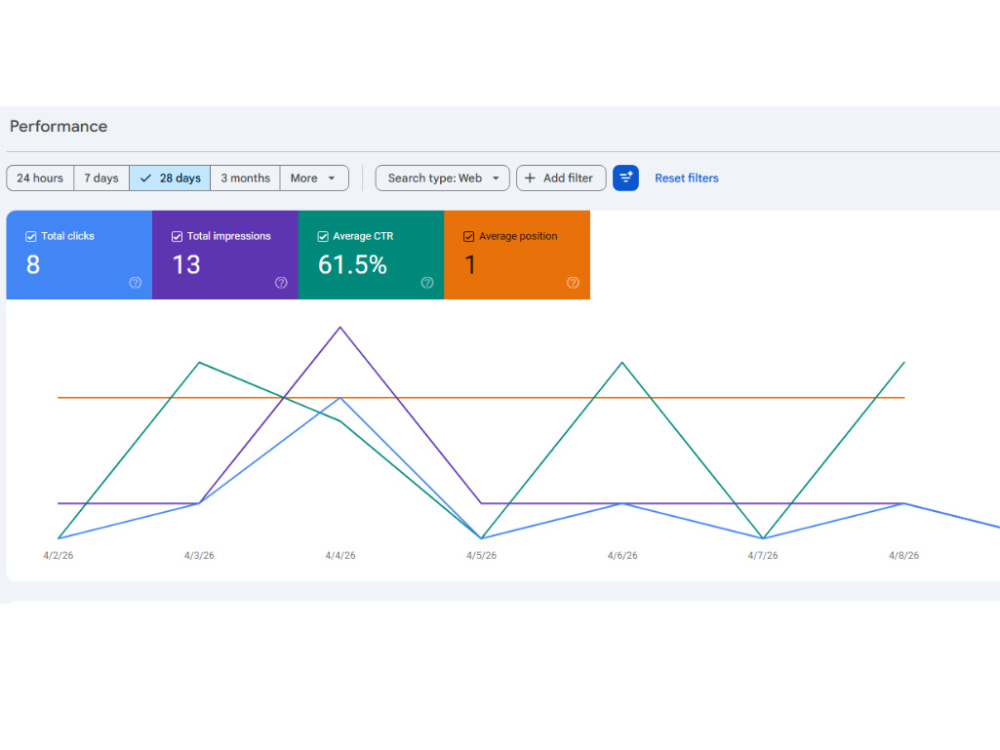Uncheck the Total impressions checkbox
The width and height of the screenshot is (1000, 750).
[177, 237]
